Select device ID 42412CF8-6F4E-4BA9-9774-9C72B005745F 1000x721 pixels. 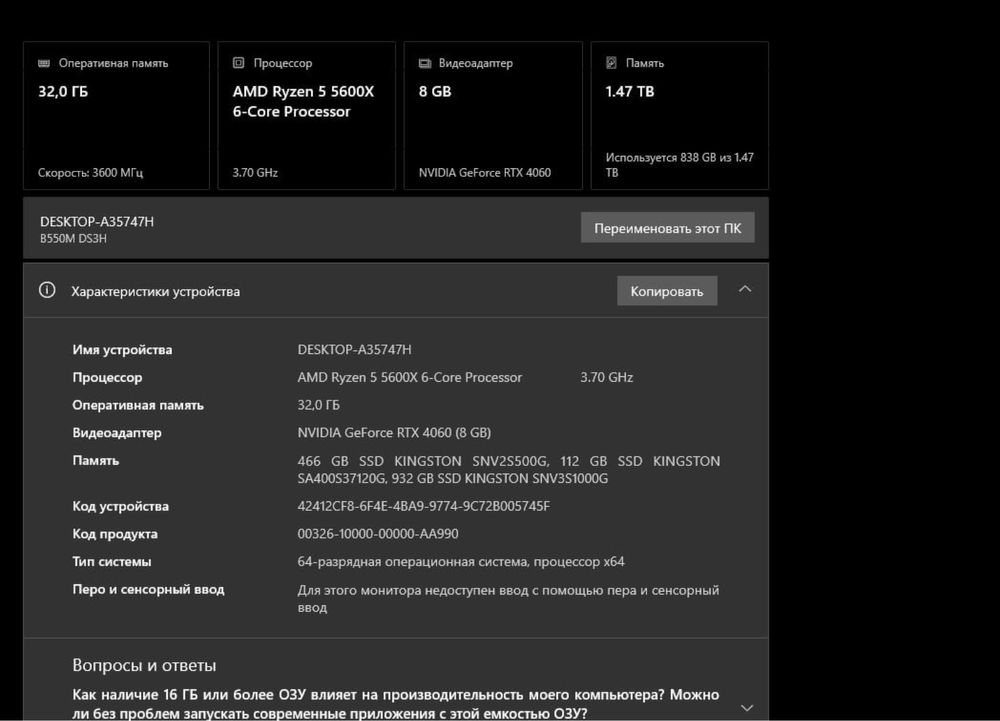pyautogui.click(x=423, y=506)
